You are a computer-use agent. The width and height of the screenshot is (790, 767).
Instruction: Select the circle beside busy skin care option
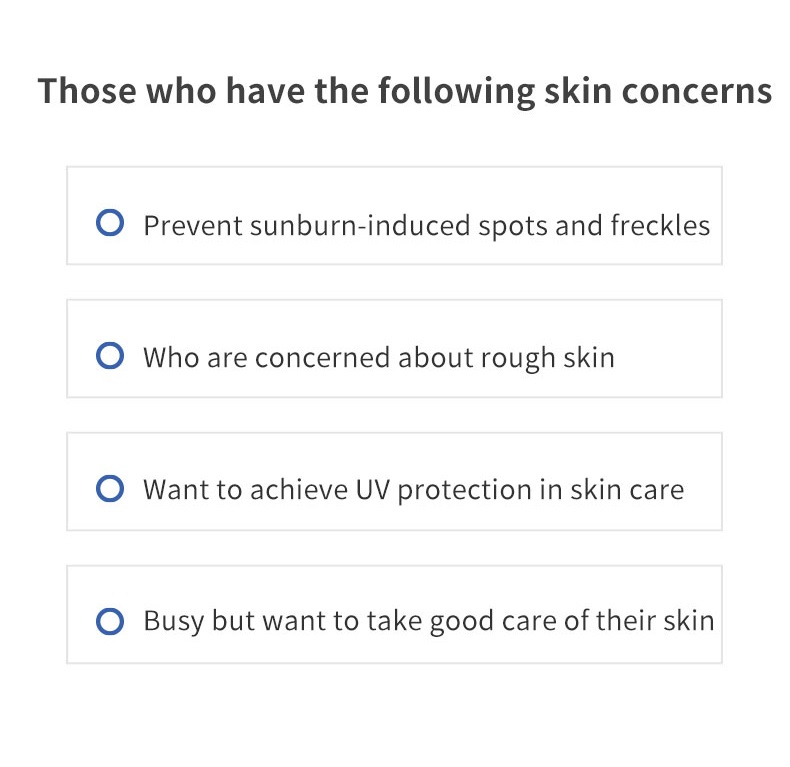110,621
